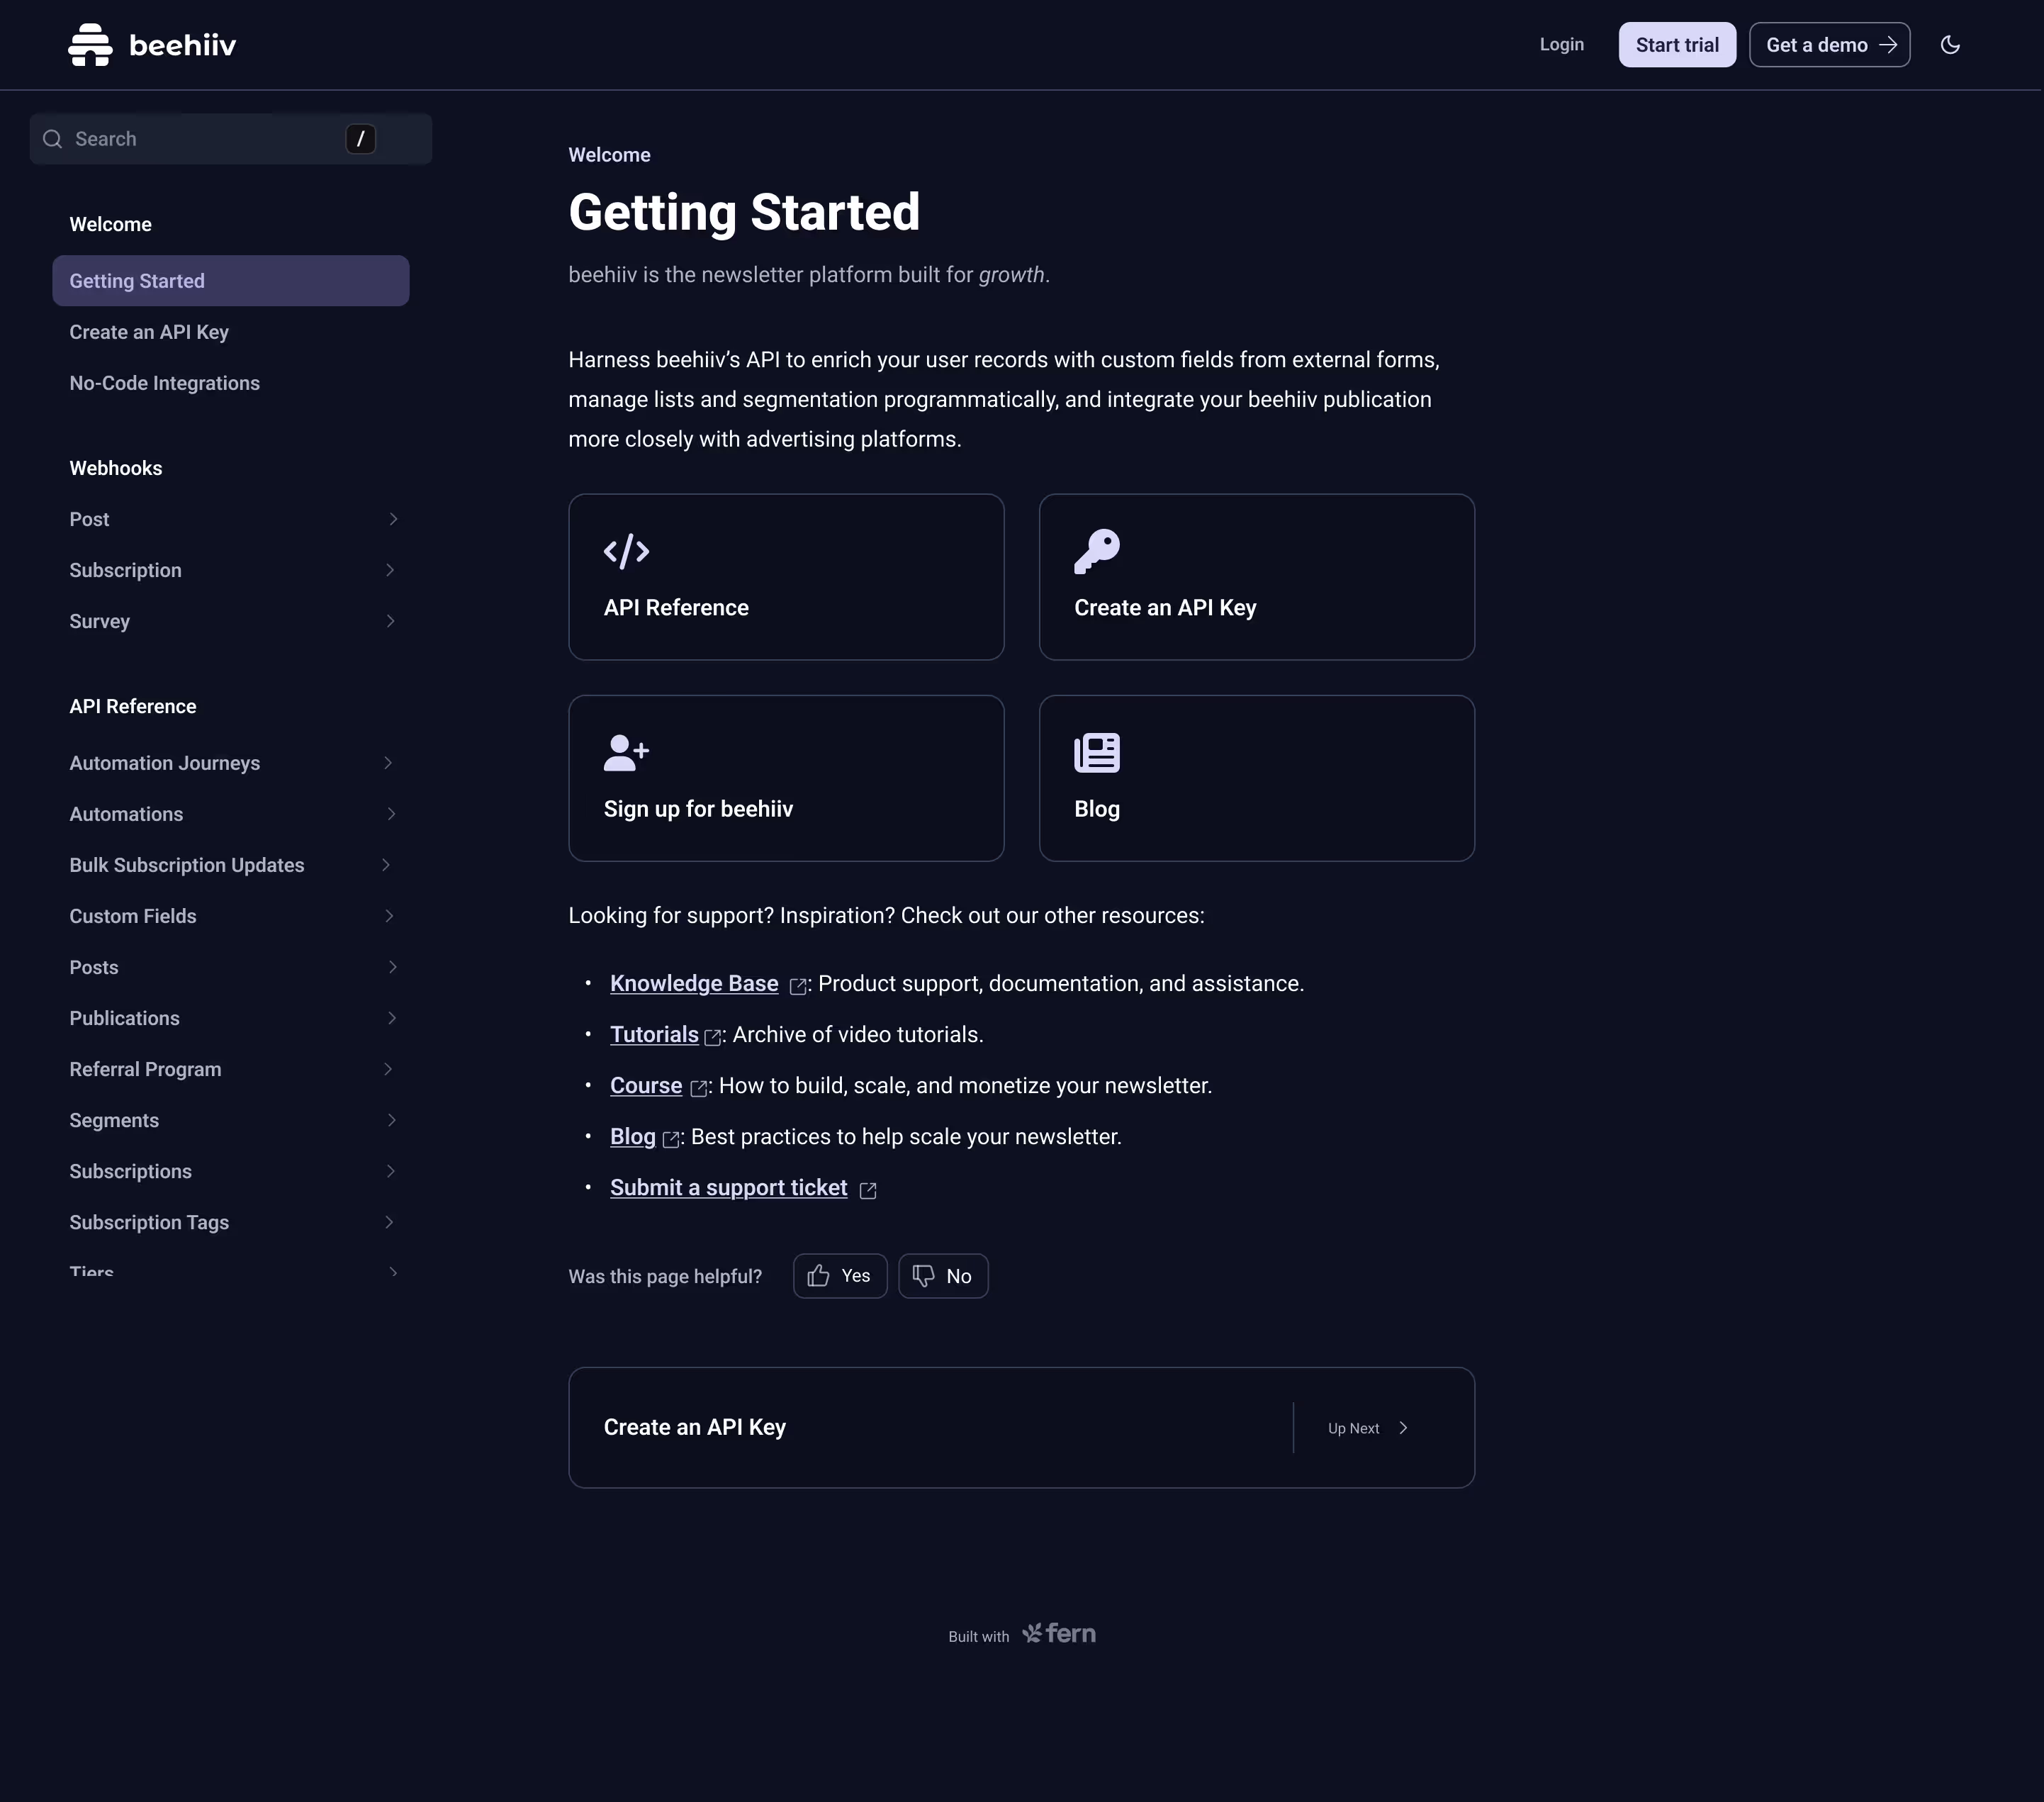Click the newspaper Blog card icon
The image size is (2044, 1802).
coord(1096,753)
